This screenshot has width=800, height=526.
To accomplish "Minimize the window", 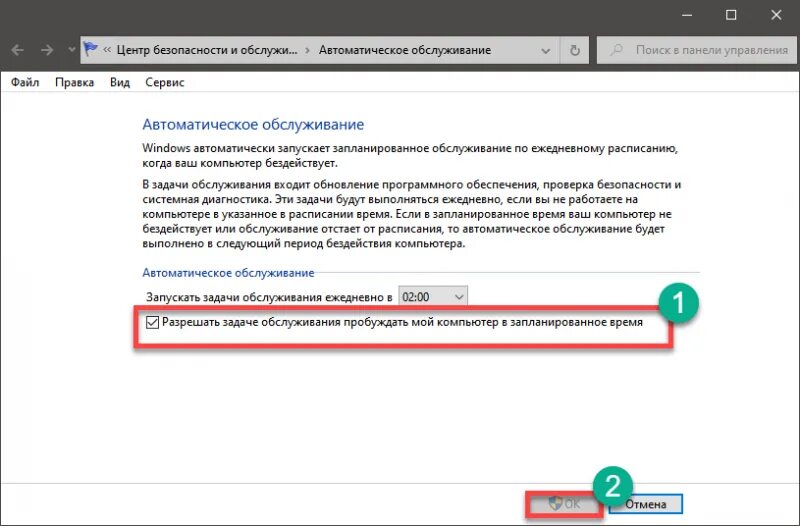I will (687, 15).
